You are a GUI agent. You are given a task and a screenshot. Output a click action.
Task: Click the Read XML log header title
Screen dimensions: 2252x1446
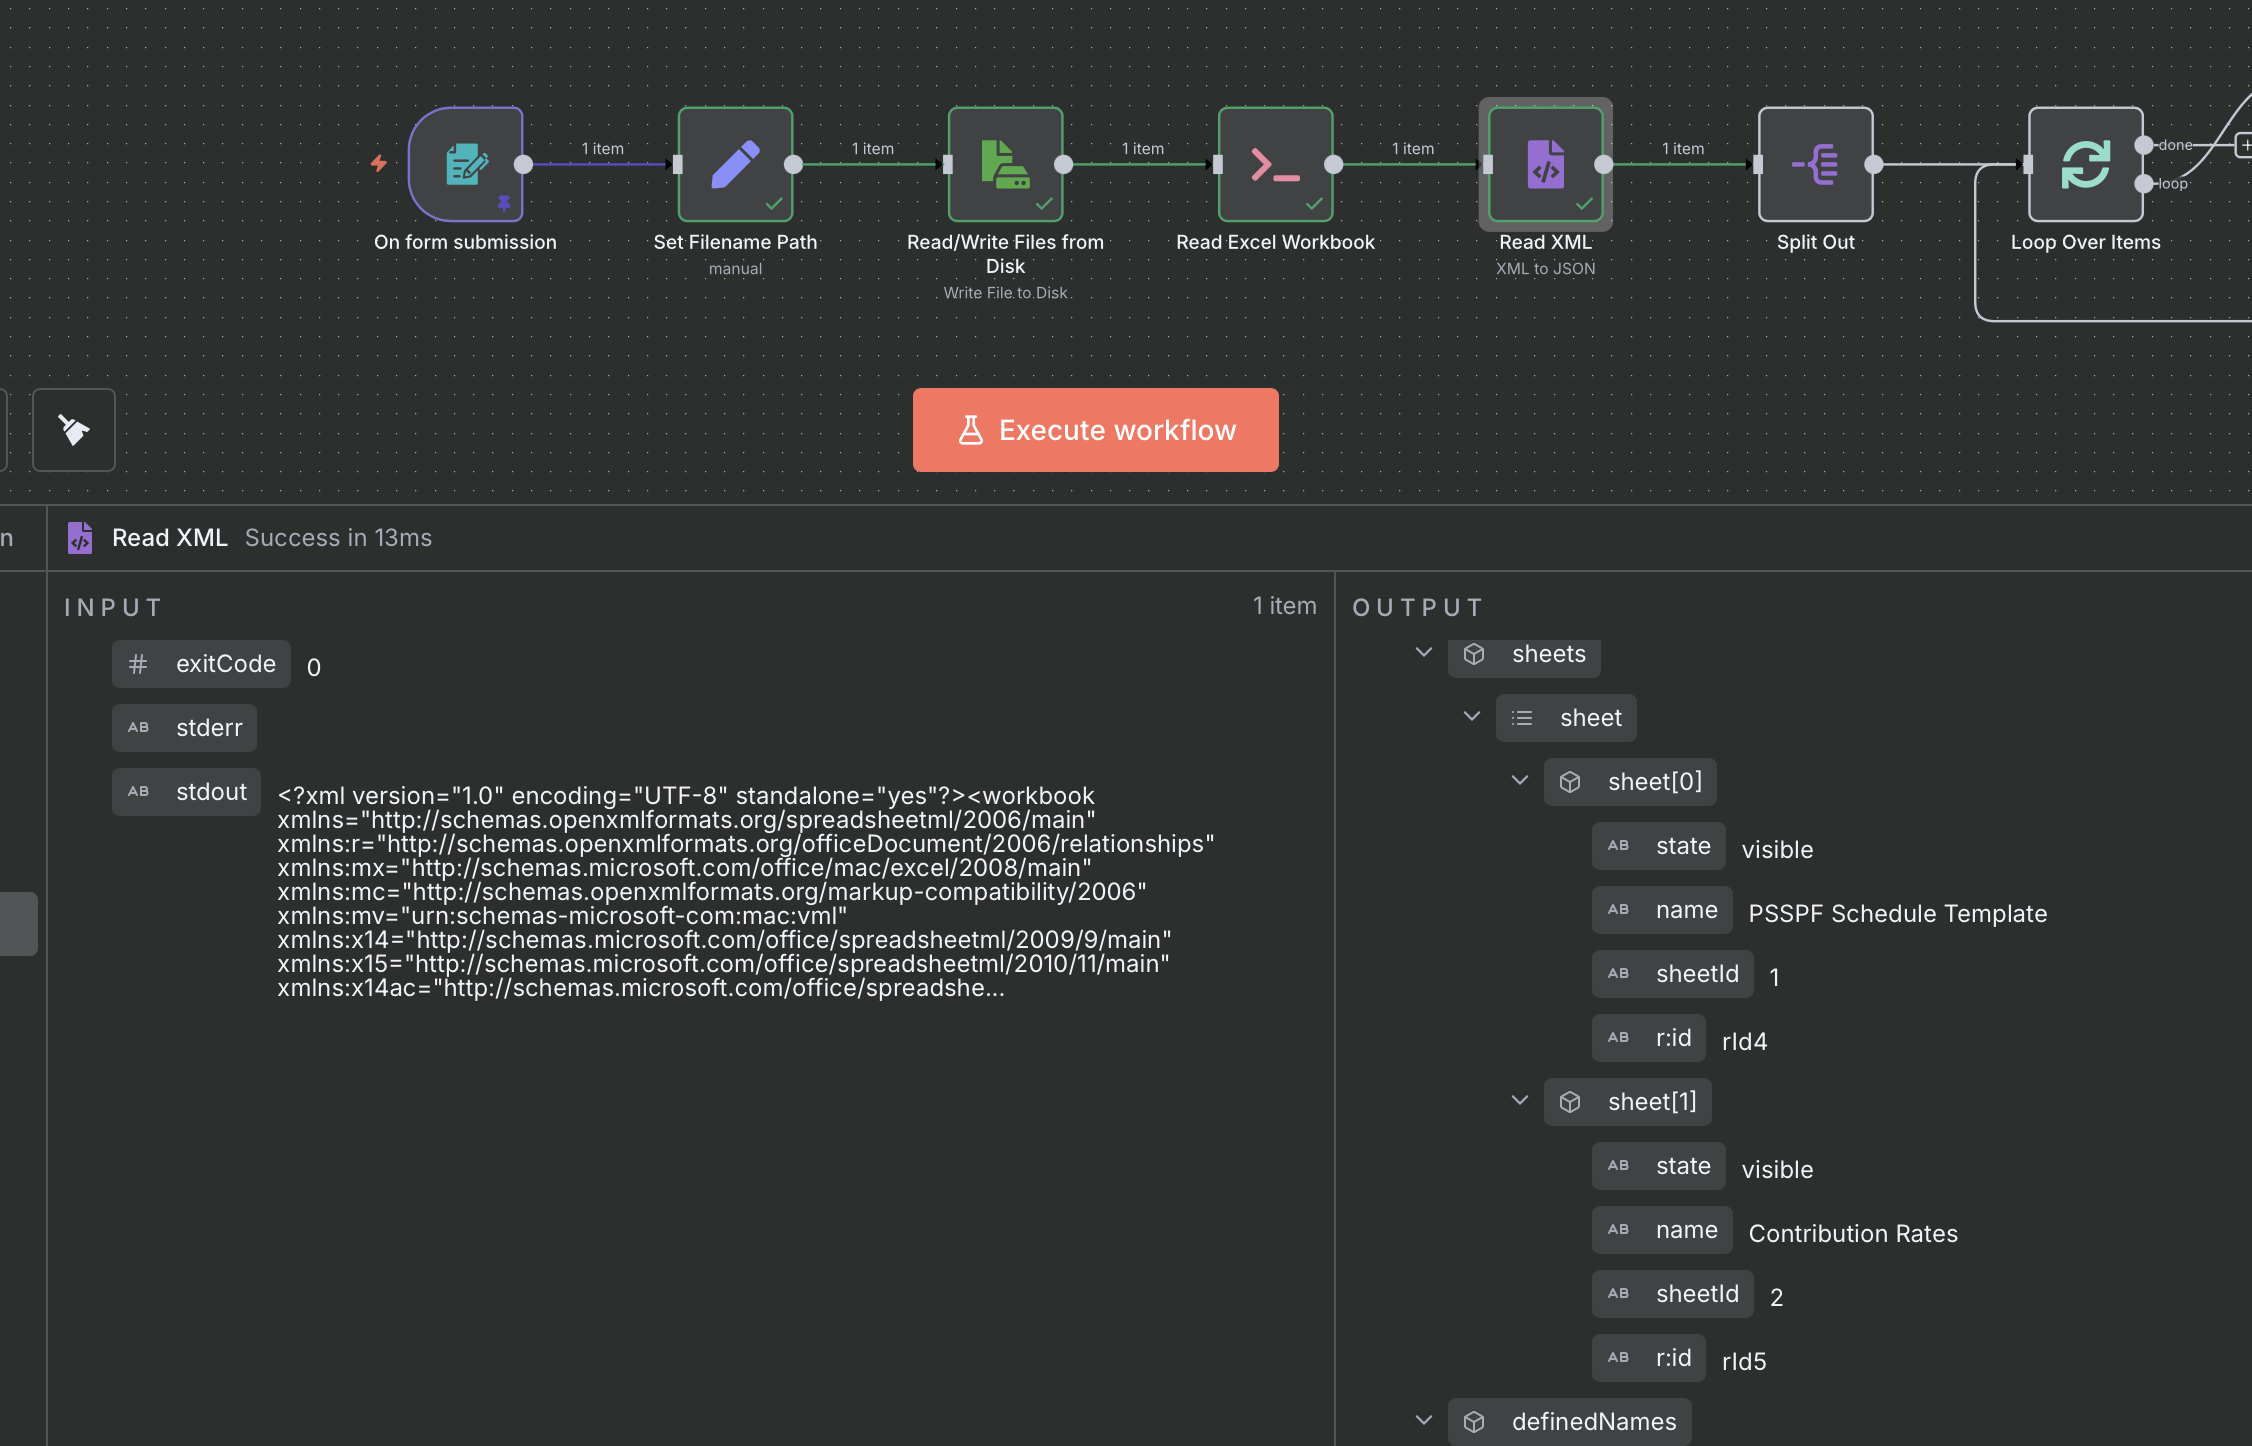tap(170, 538)
